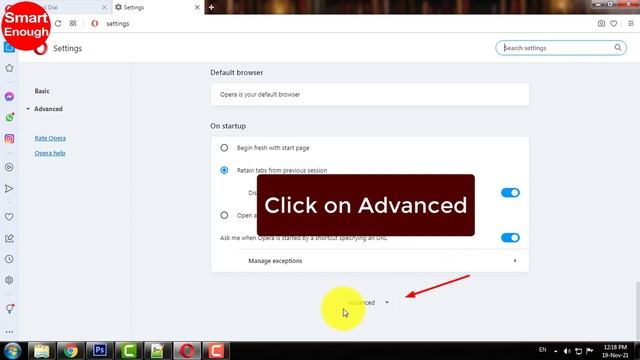
Task: Expand Advanced at bottom of page
Action: pos(369,302)
